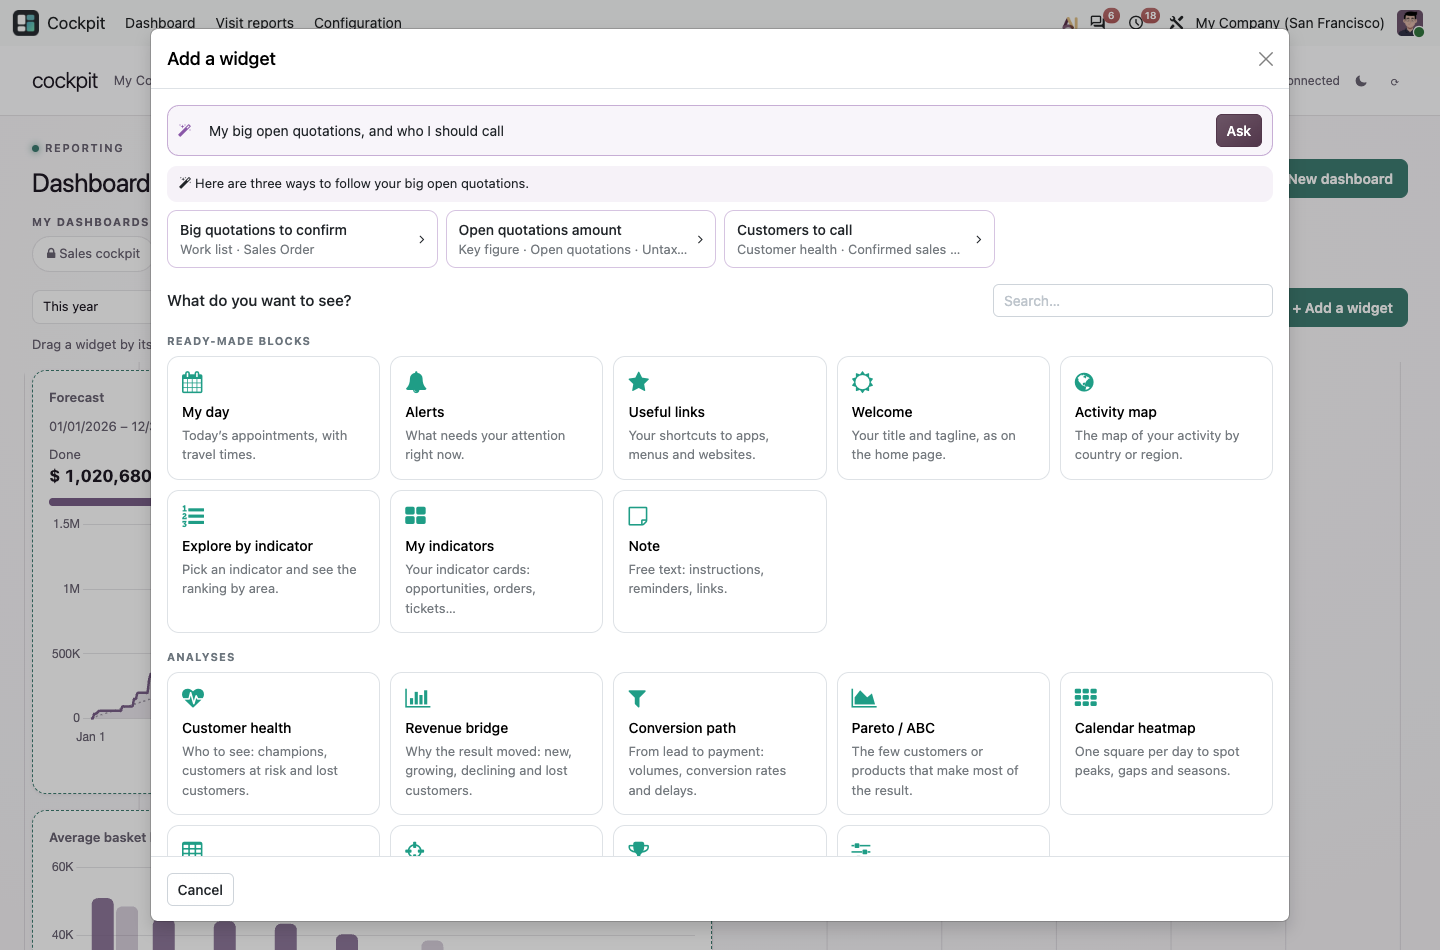This screenshot has height=950, width=1440.
Task: Click the Activity map globe icon
Action: (1084, 382)
